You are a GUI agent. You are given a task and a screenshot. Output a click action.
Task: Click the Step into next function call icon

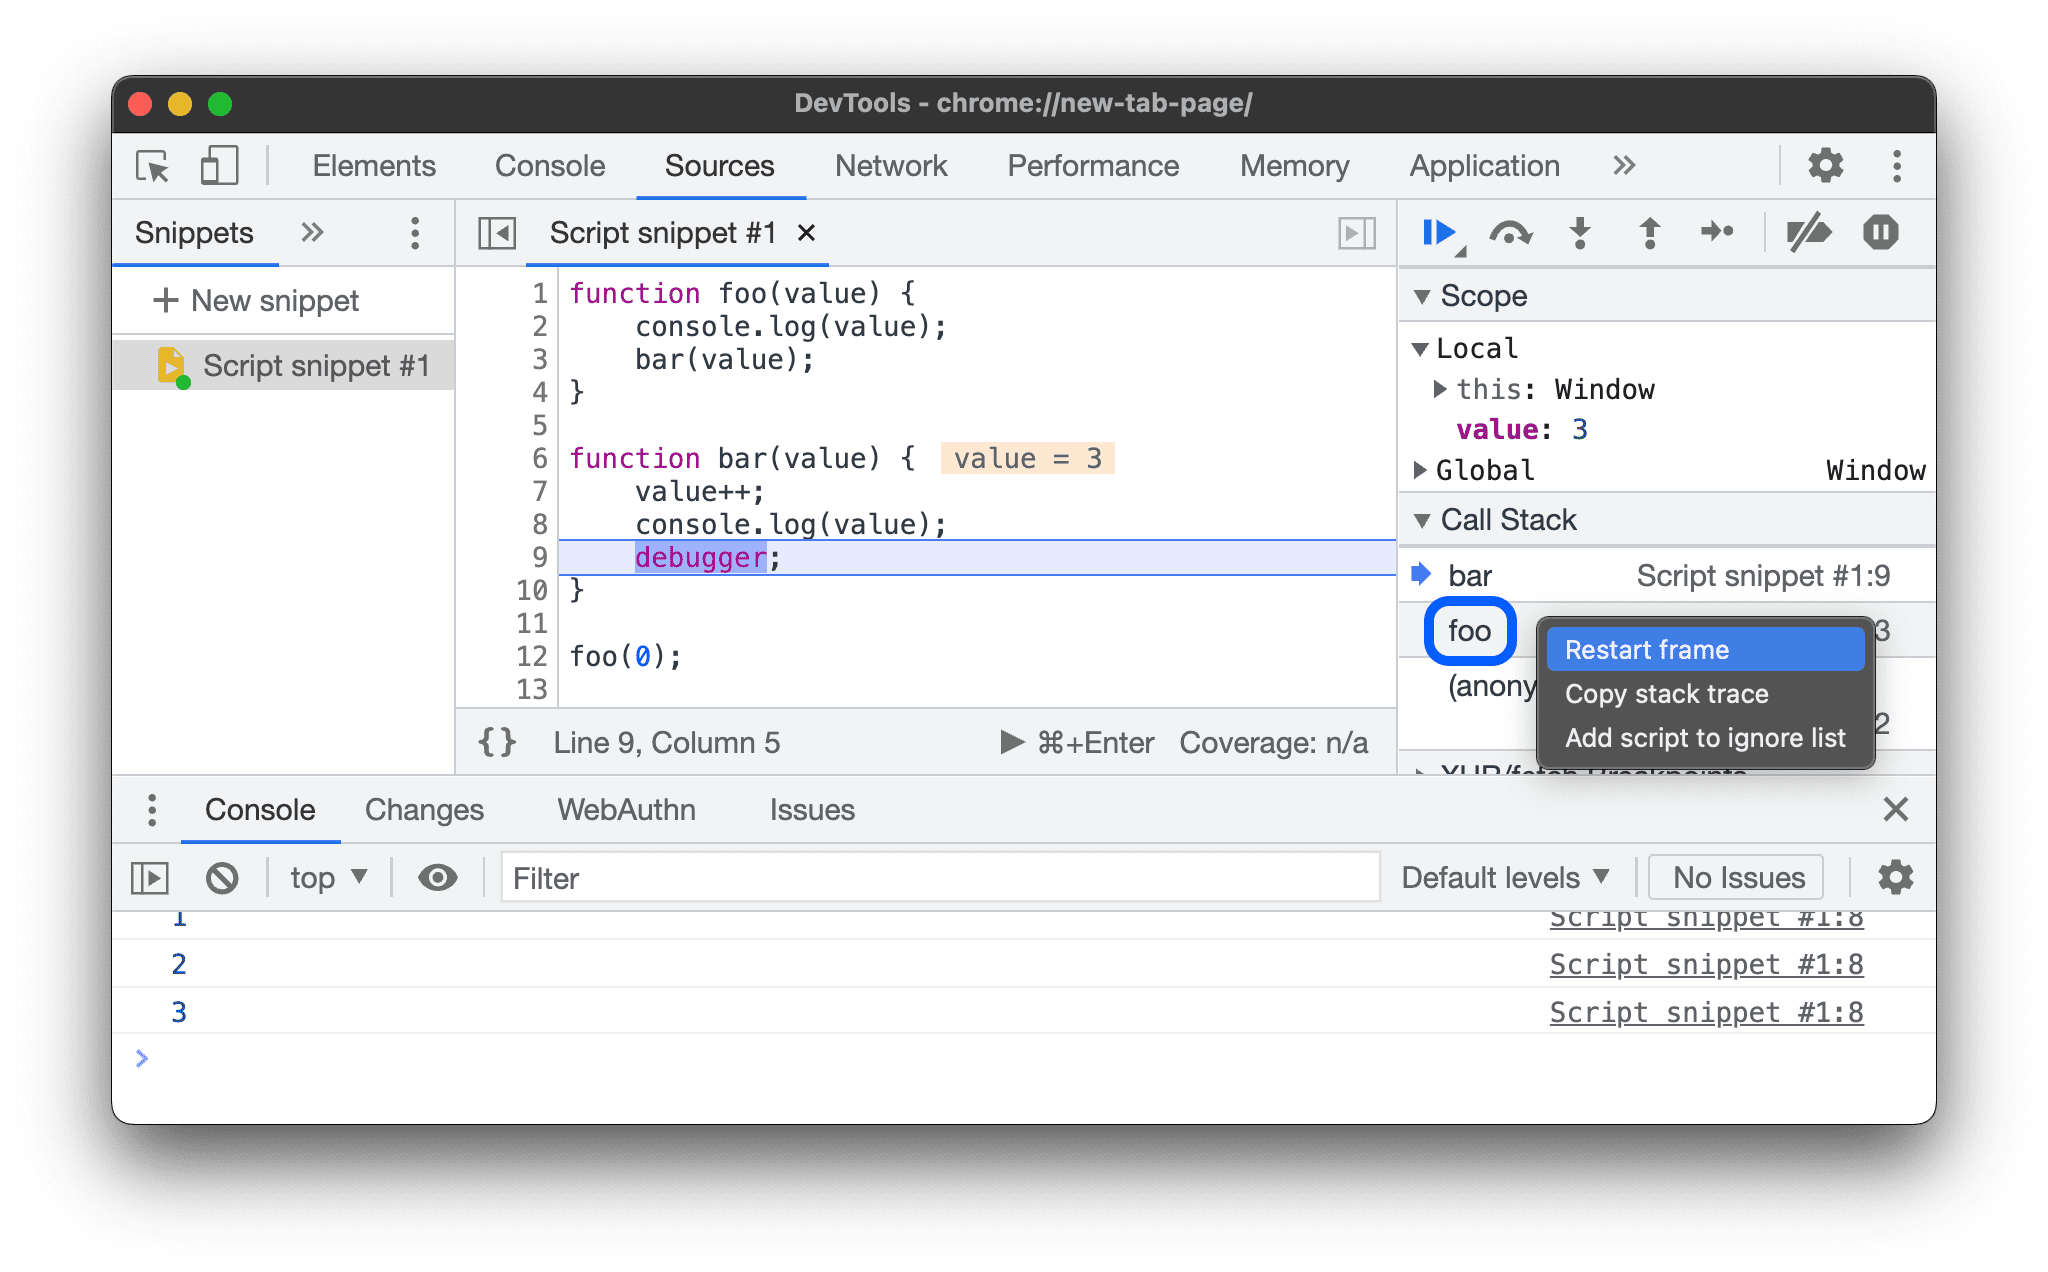(x=1581, y=233)
